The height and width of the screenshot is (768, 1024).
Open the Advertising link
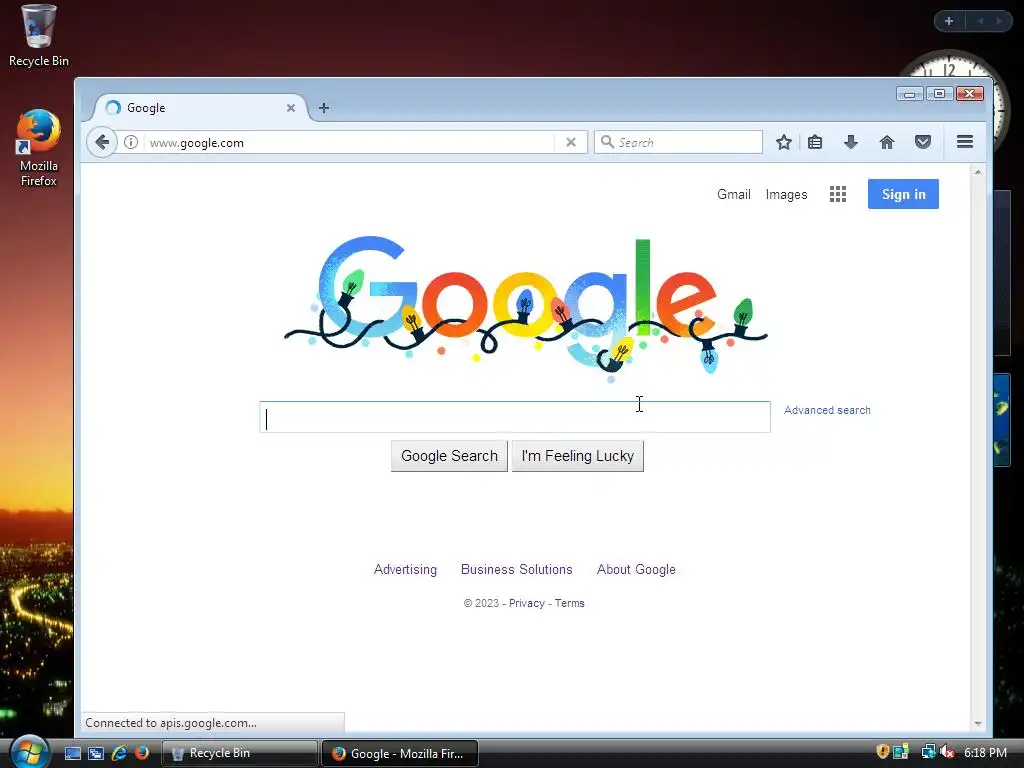(405, 569)
